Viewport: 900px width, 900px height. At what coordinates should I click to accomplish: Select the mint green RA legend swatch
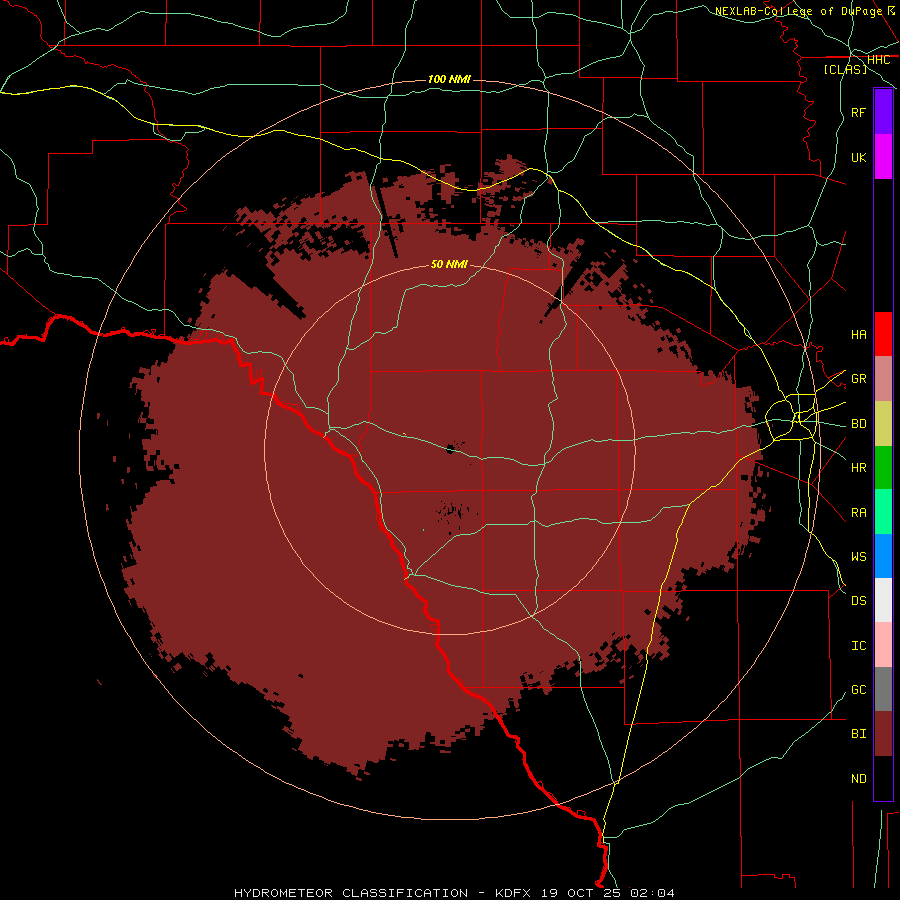click(x=883, y=512)
